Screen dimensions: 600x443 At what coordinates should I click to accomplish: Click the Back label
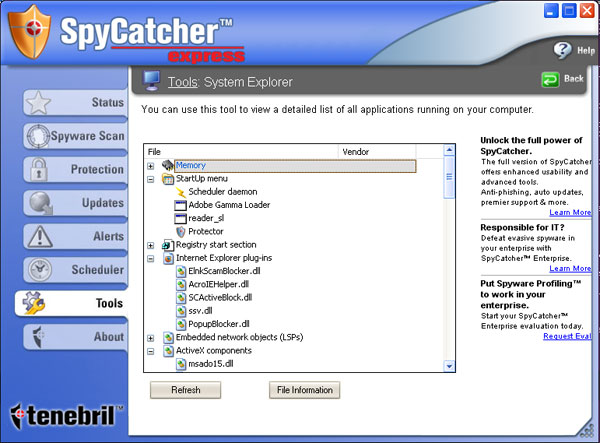(x=574, y=78)
